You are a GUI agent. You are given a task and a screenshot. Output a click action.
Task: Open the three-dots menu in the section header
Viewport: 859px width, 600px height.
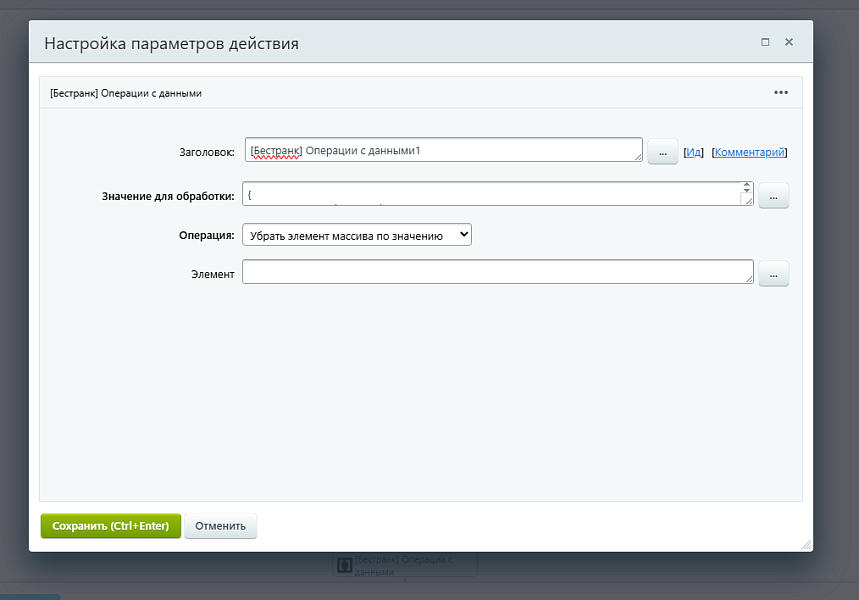click(x=781, y=93)
